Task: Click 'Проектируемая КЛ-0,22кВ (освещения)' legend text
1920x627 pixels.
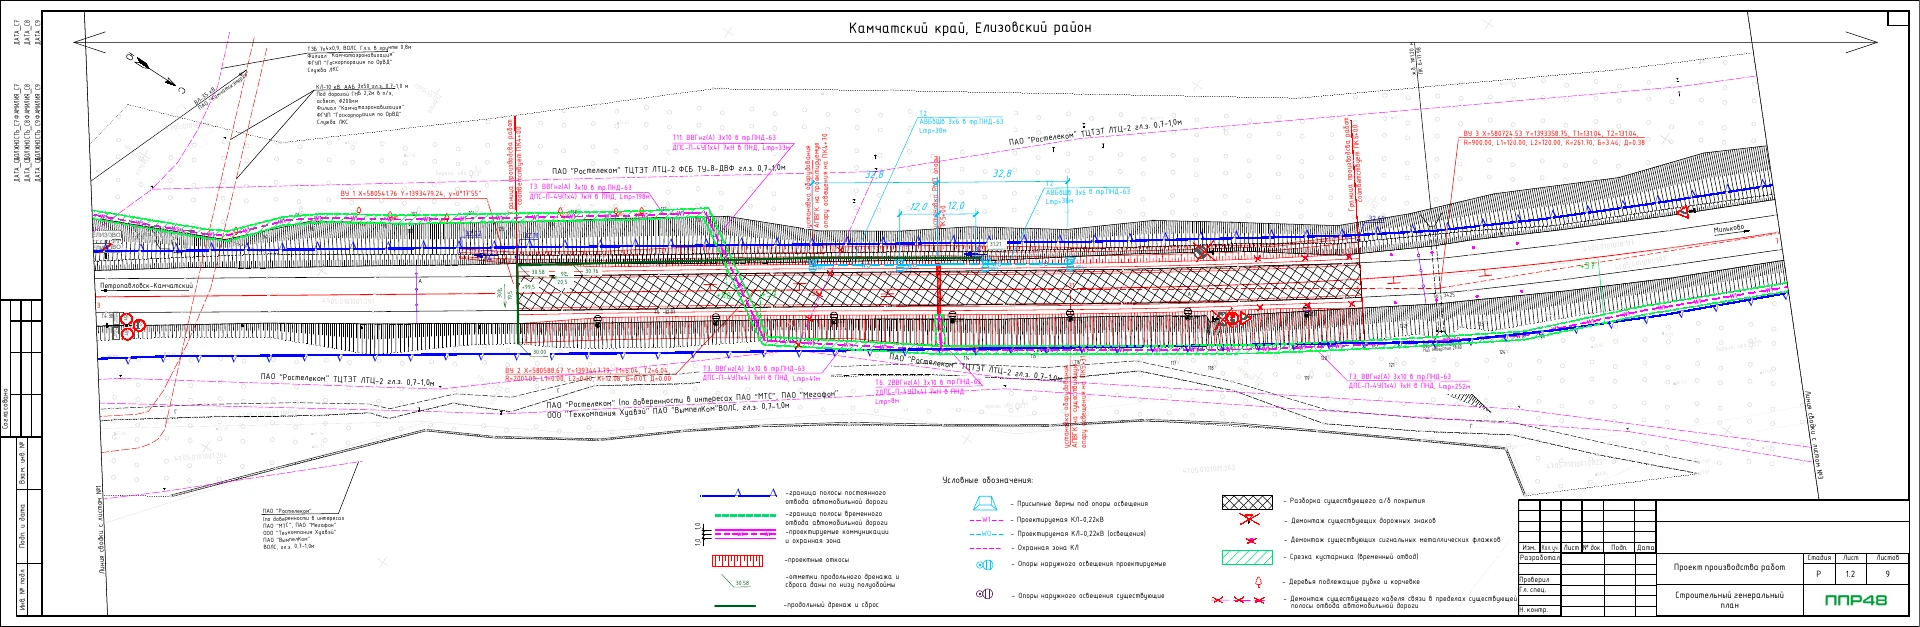Action: tap(1081, 534)
